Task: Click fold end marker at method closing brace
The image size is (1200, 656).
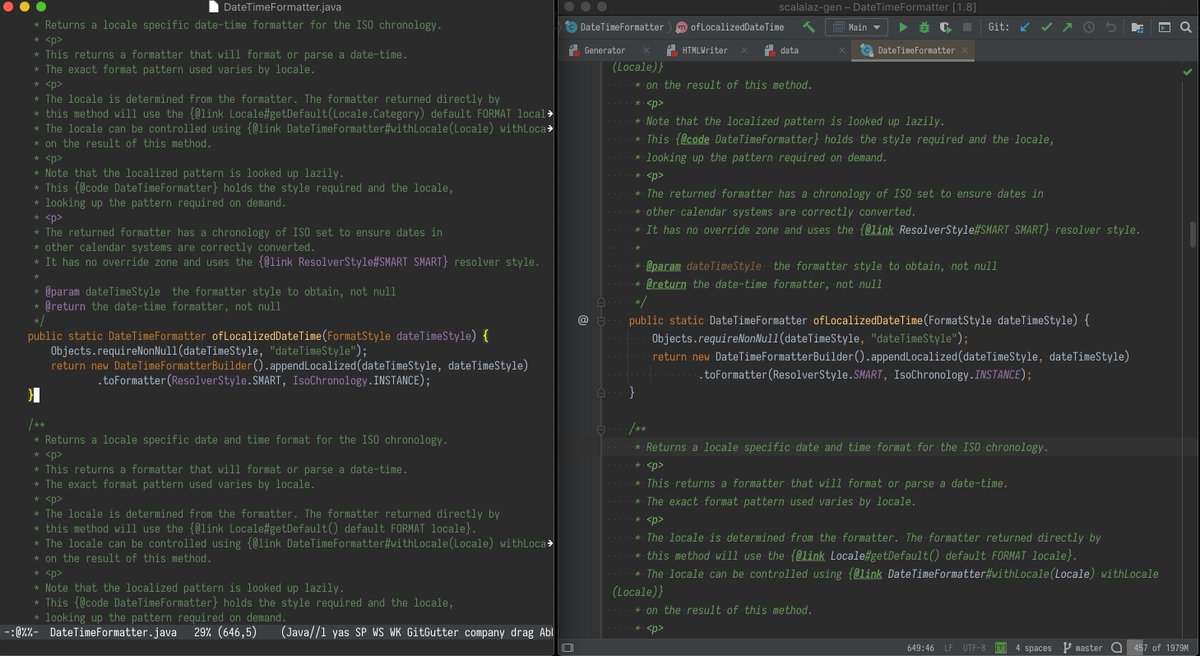Action: (601, 394)
